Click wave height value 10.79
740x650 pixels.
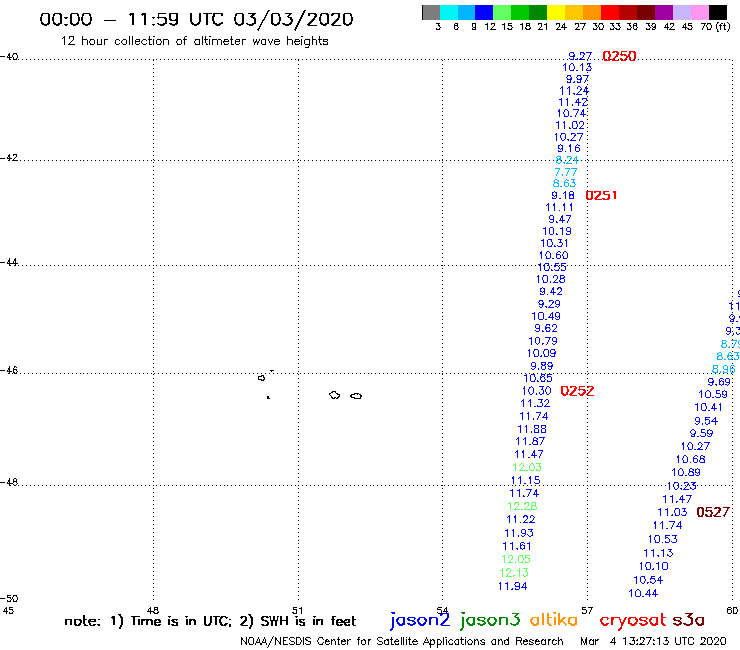(x=543, y=341)
